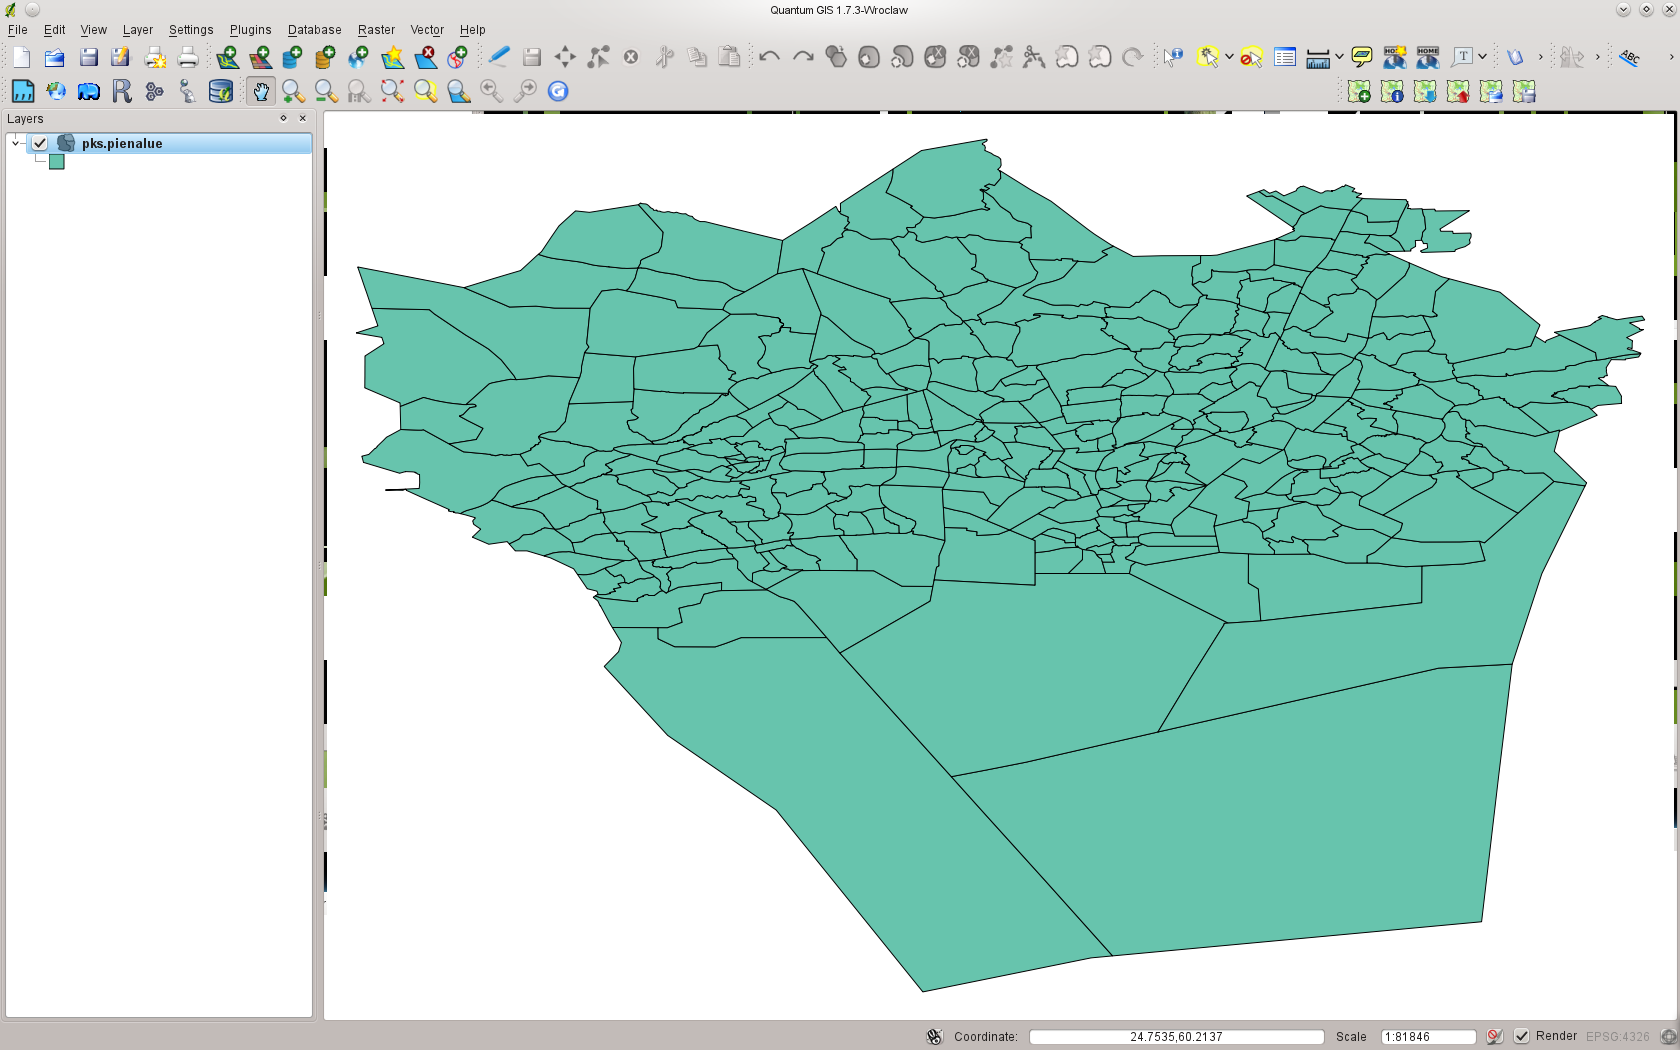The height and width of the screenshot is (1050, 1680).
Task: Open the text annotation dropdown arrow
Action: pyautogui.click(x=1482, y=57)
